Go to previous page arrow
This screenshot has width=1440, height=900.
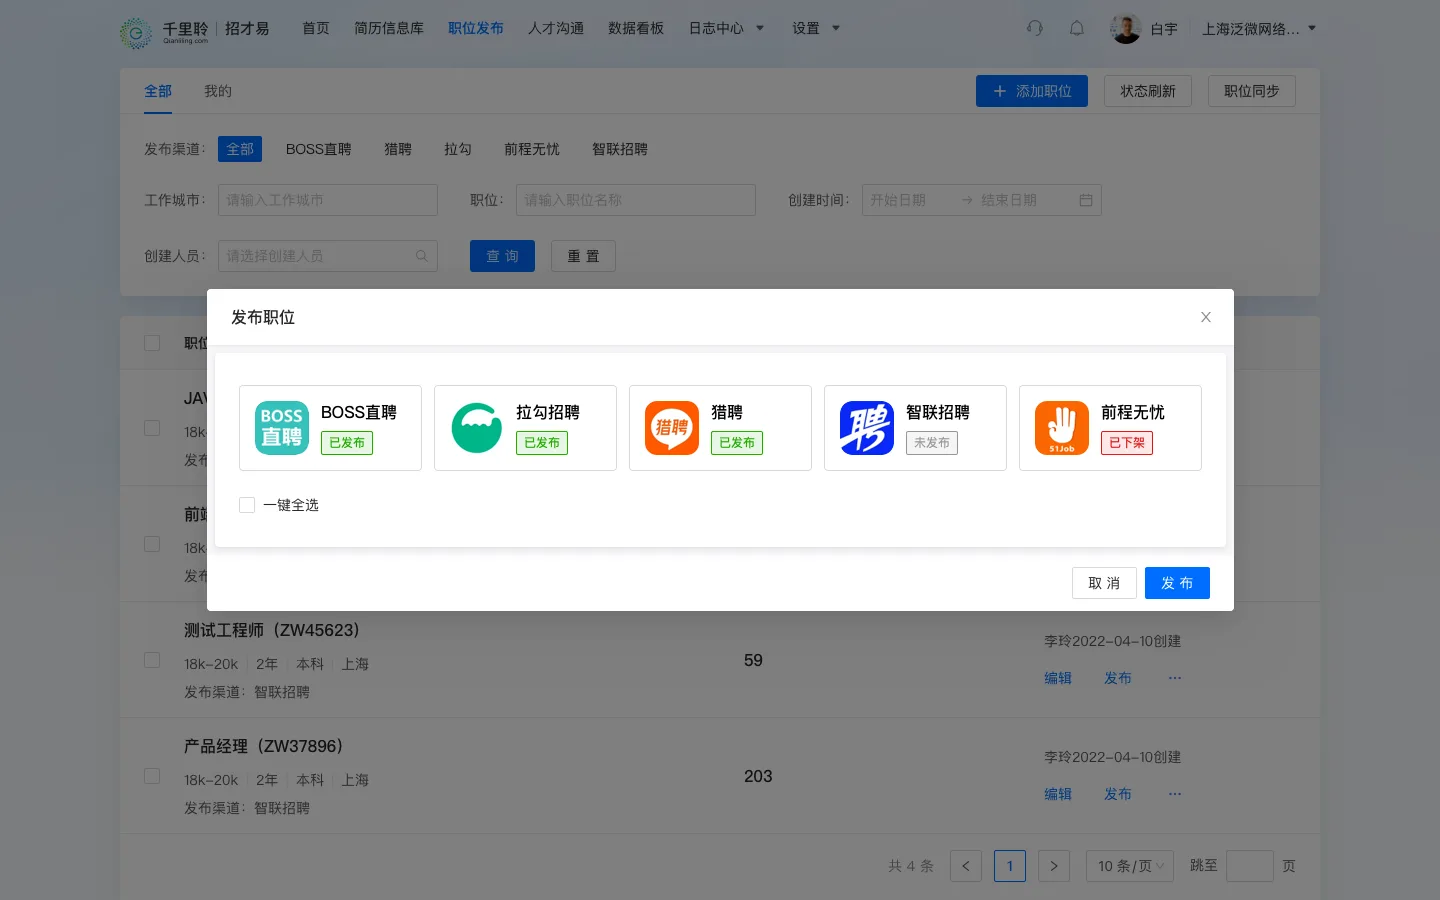(966, 866)
